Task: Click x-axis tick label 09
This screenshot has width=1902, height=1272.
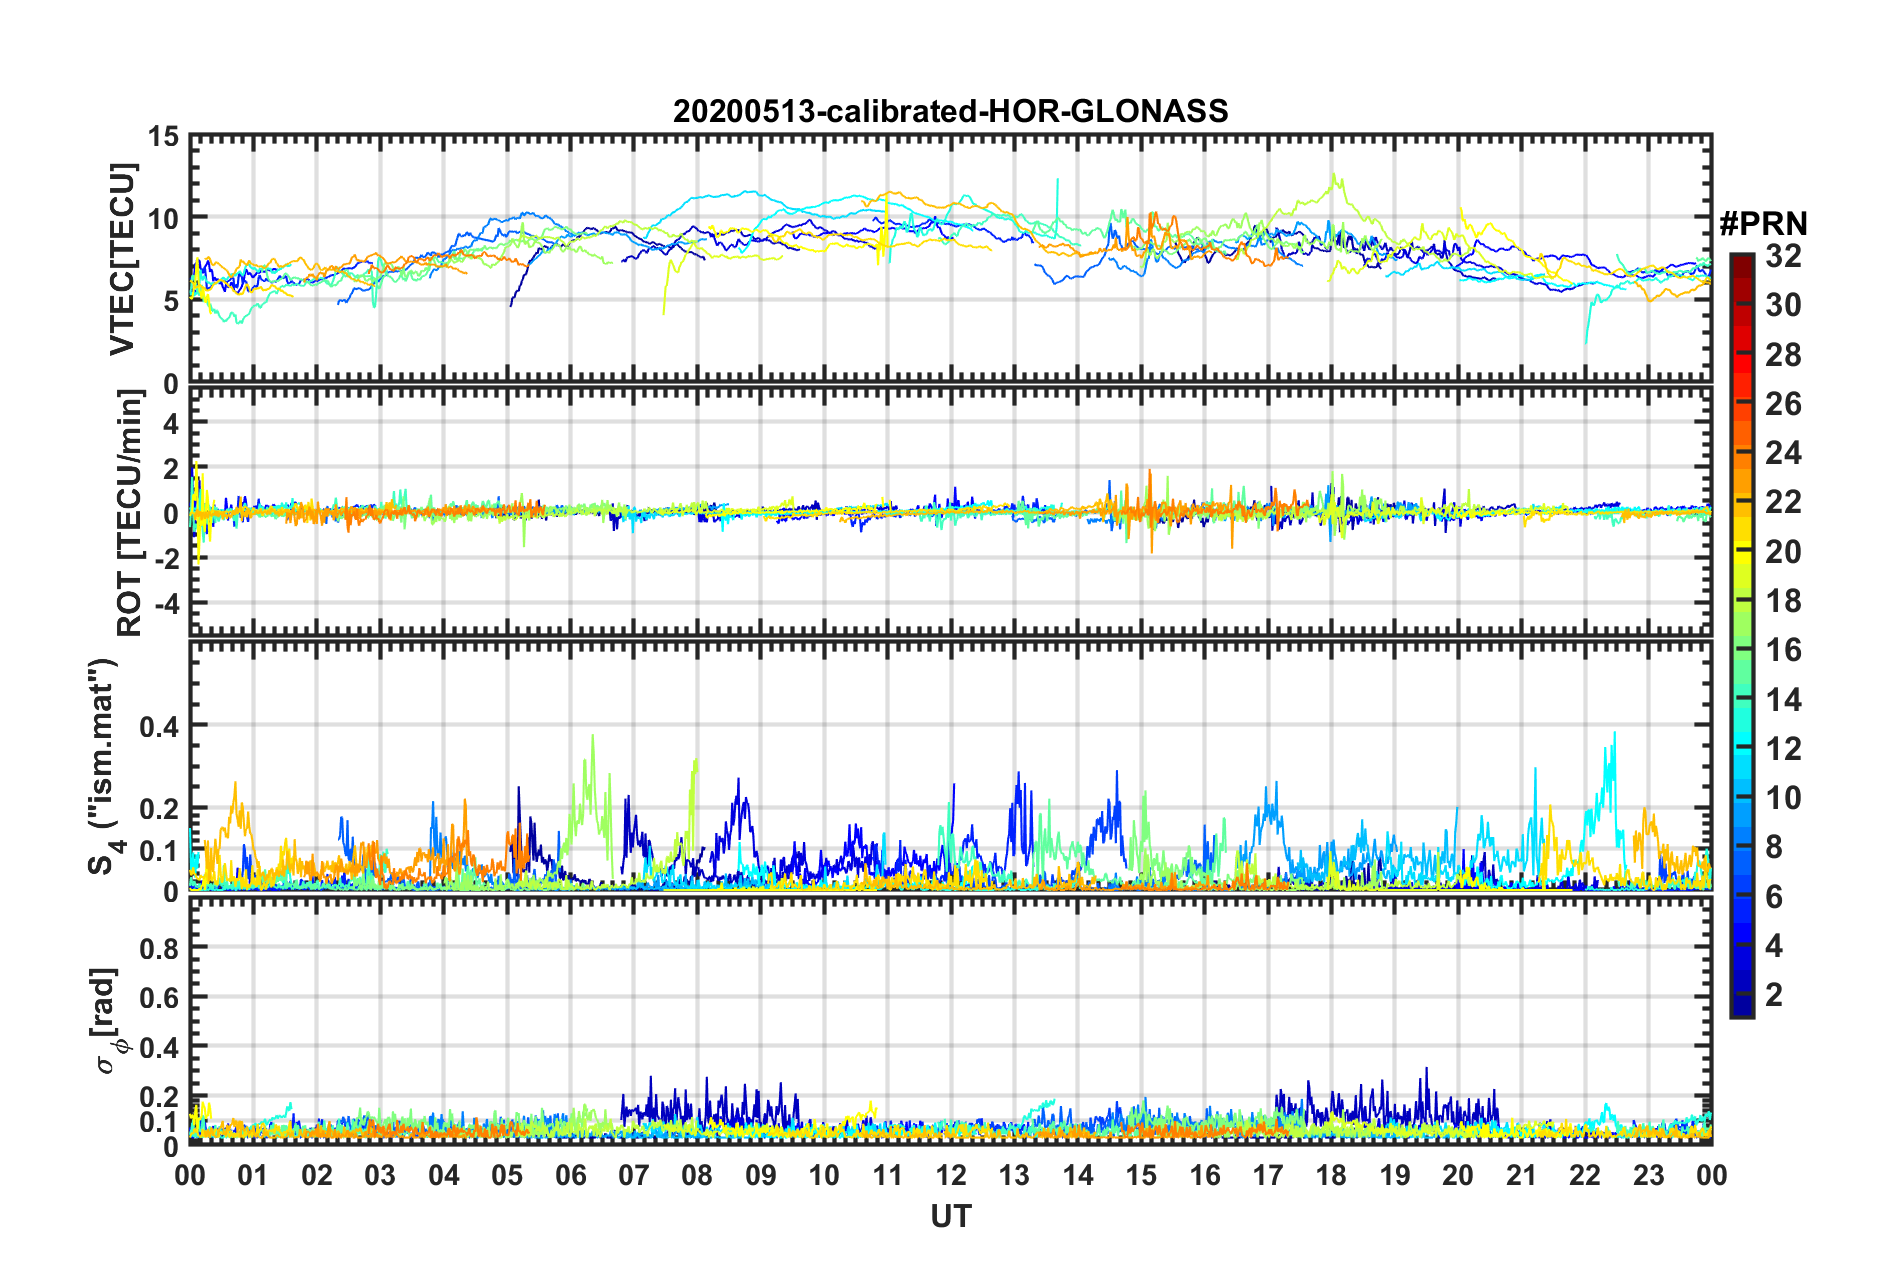Action: point(760,1175)
